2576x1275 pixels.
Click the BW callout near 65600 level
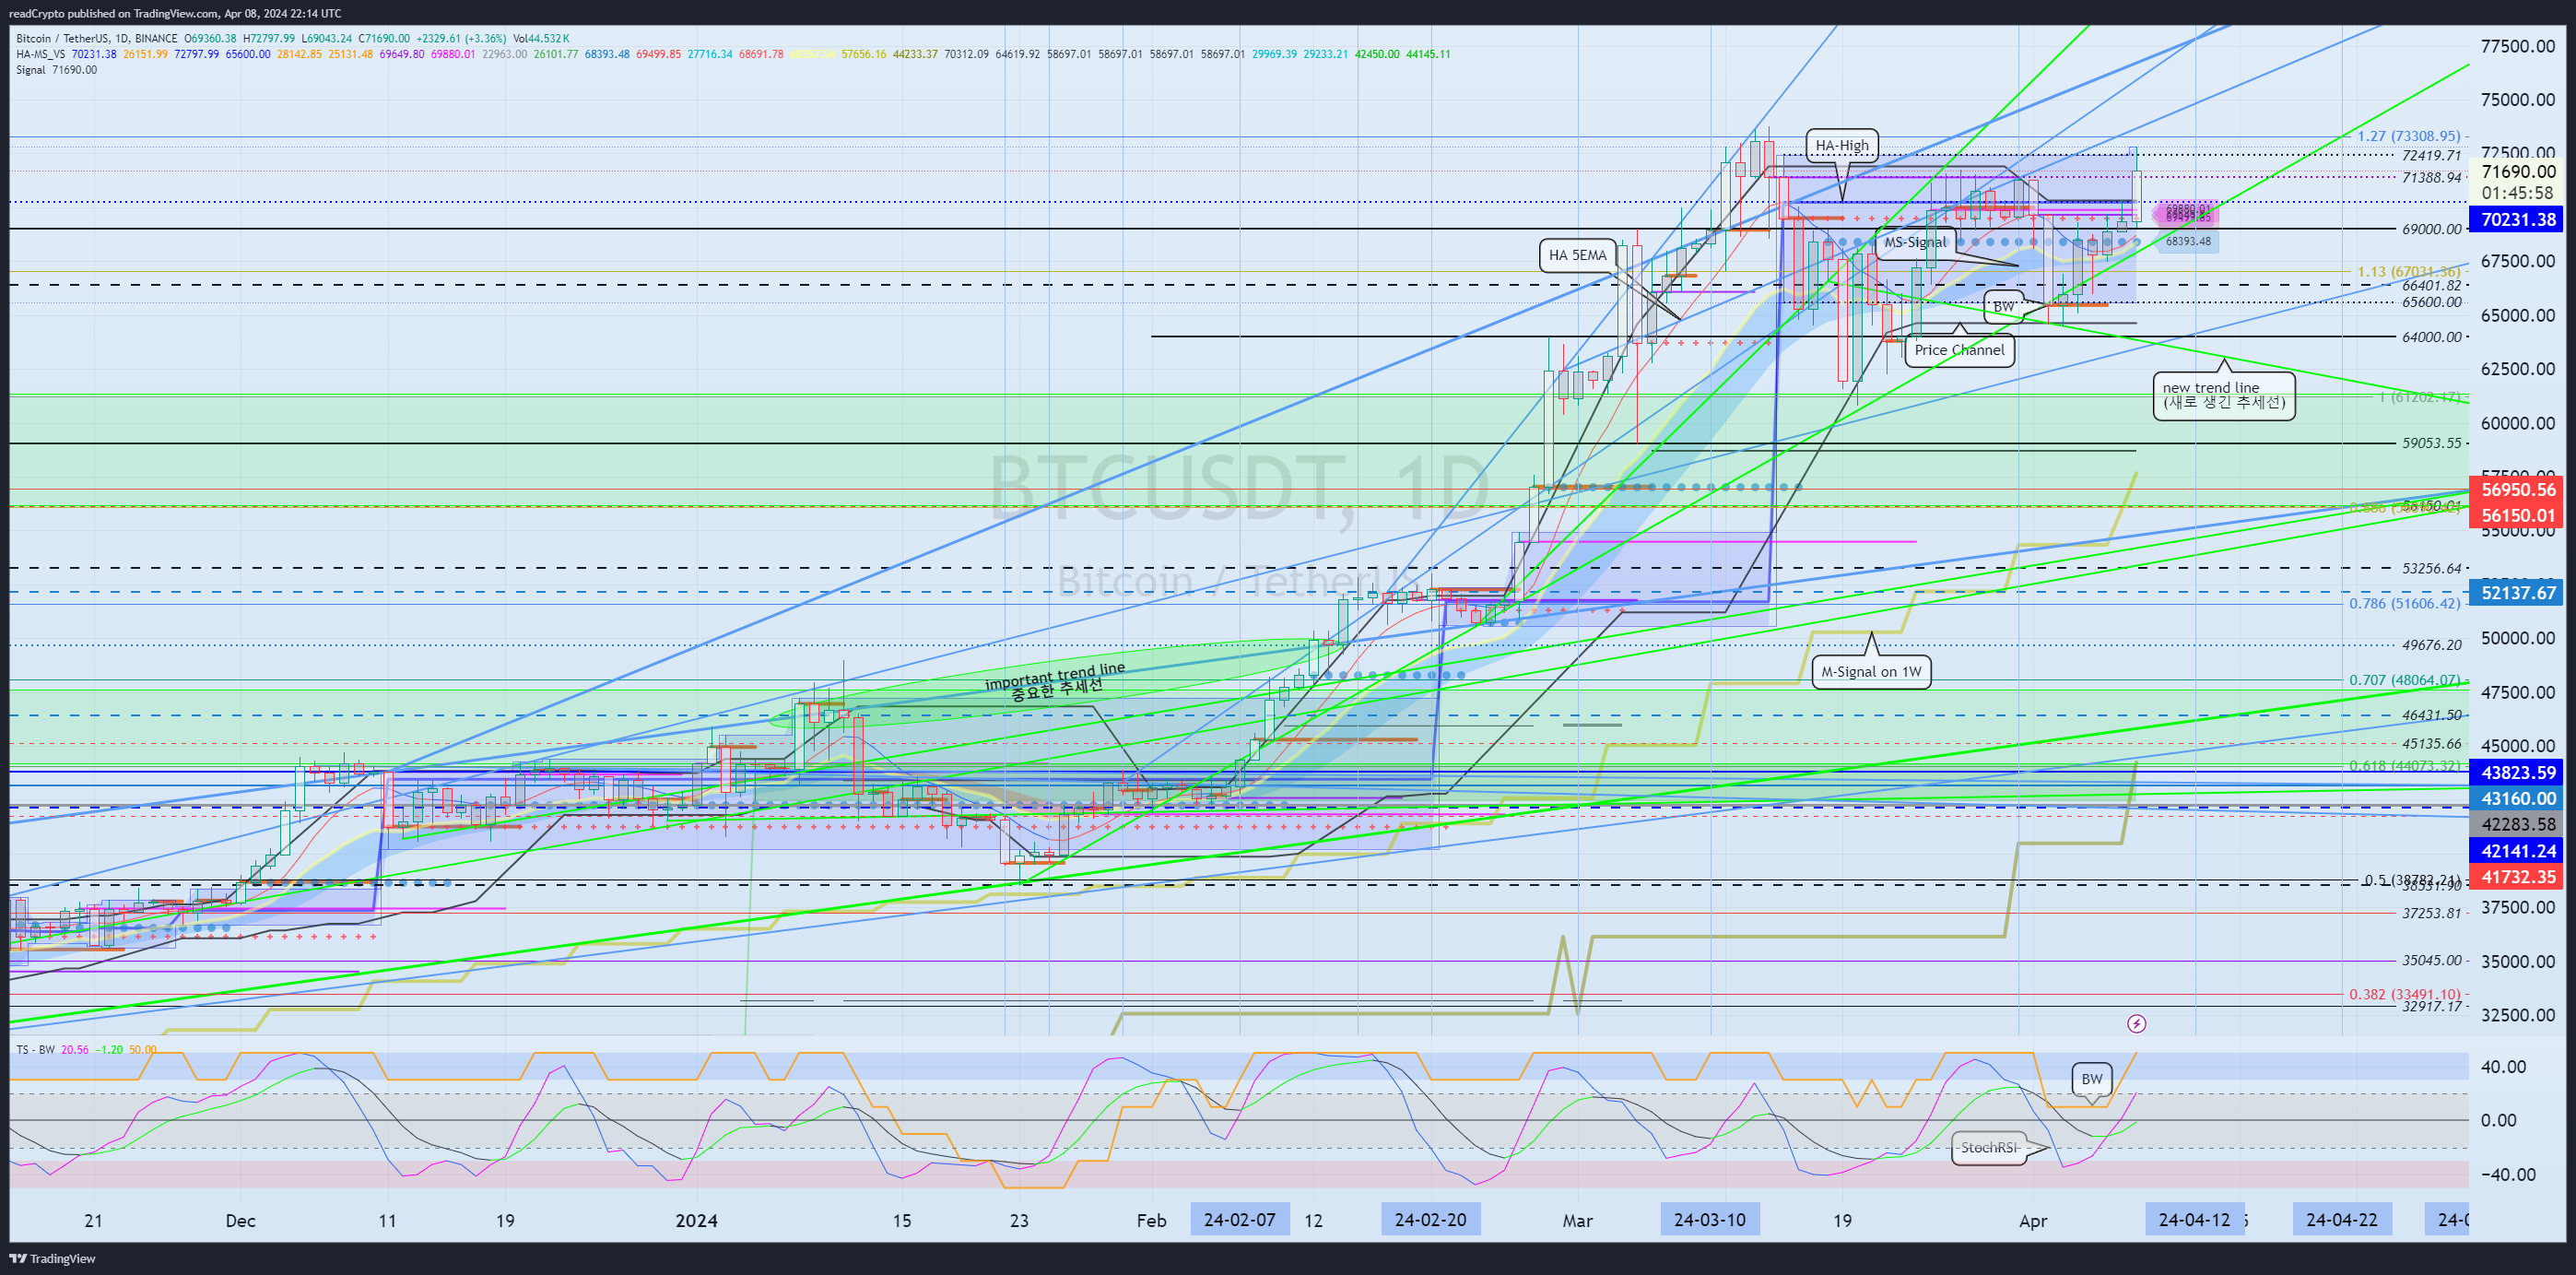coord(2003,306)
